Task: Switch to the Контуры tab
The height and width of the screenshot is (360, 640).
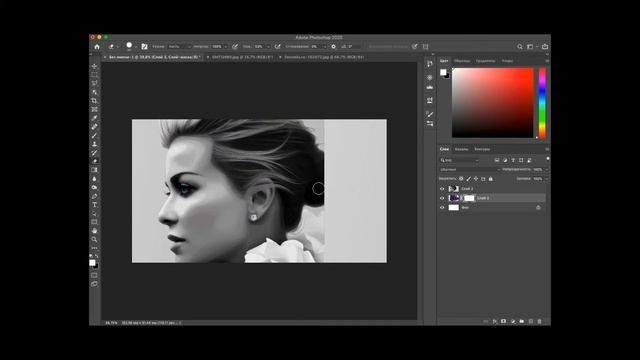Action: [x=482, y=149]
